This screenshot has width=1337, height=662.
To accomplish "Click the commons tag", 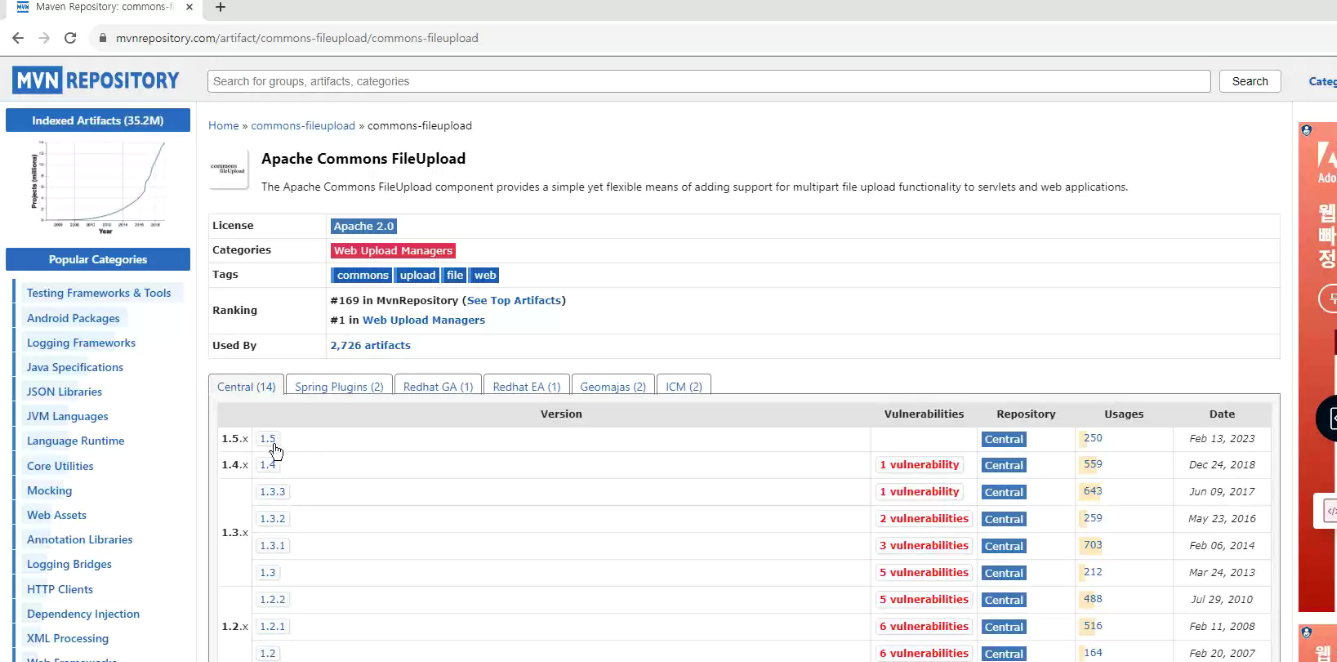I will point(362,275).
